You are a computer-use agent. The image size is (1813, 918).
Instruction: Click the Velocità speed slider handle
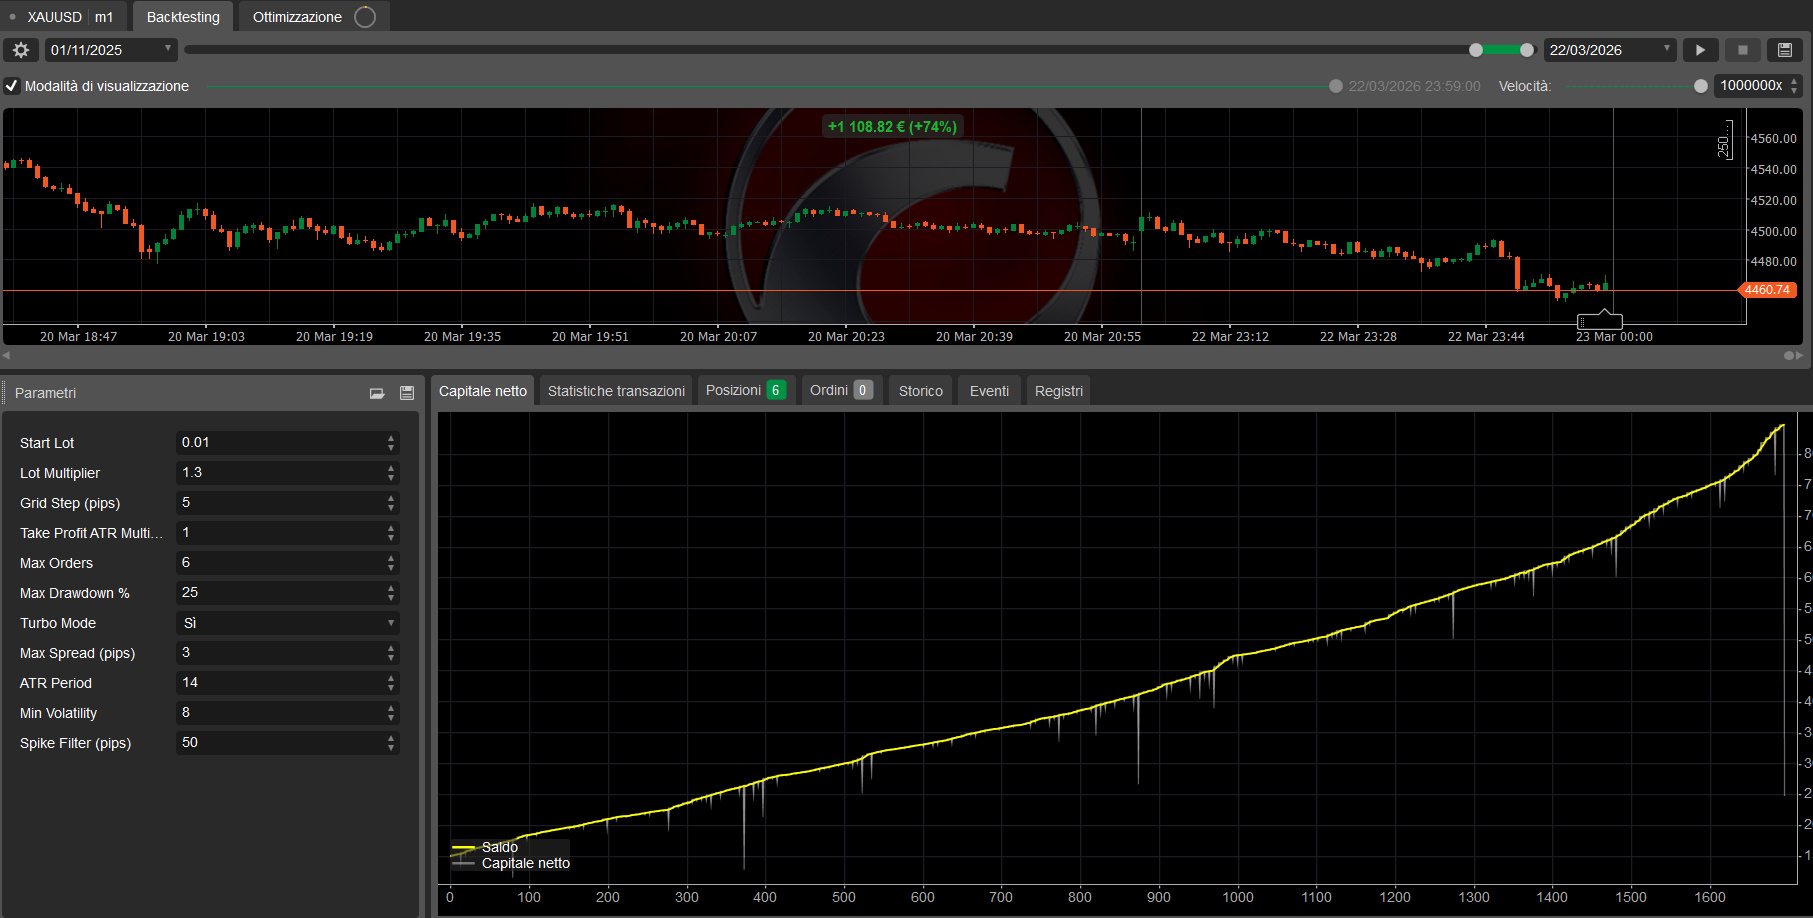[1700, 86]
